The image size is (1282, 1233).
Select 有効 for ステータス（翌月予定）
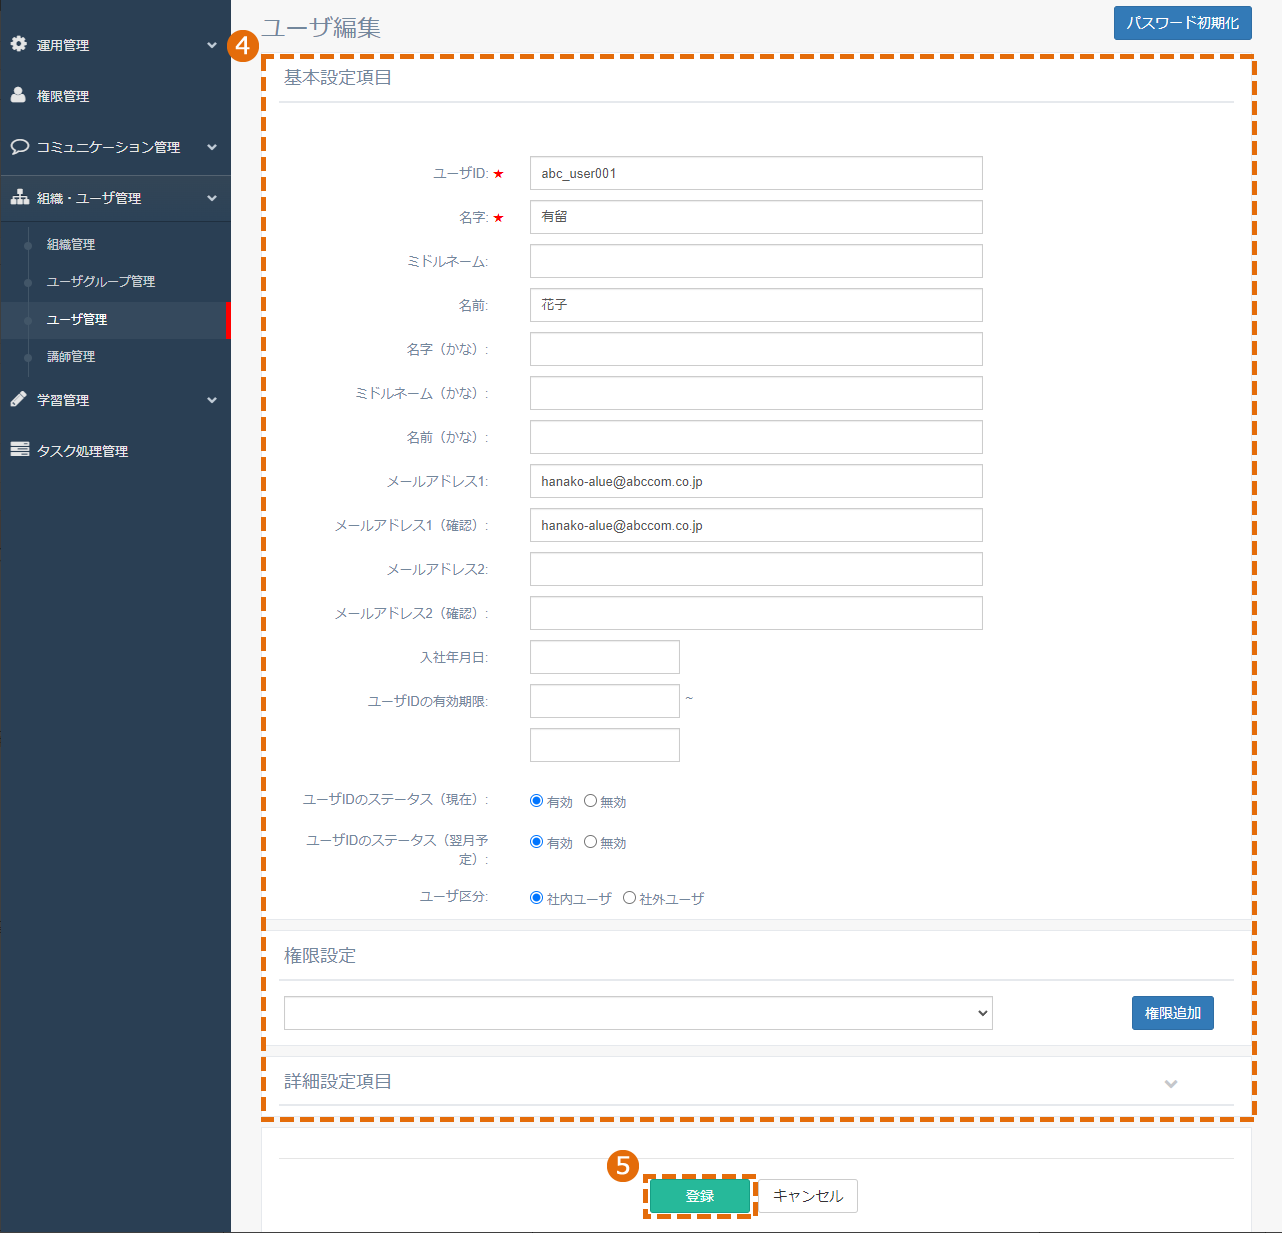[x=536, y=842]
